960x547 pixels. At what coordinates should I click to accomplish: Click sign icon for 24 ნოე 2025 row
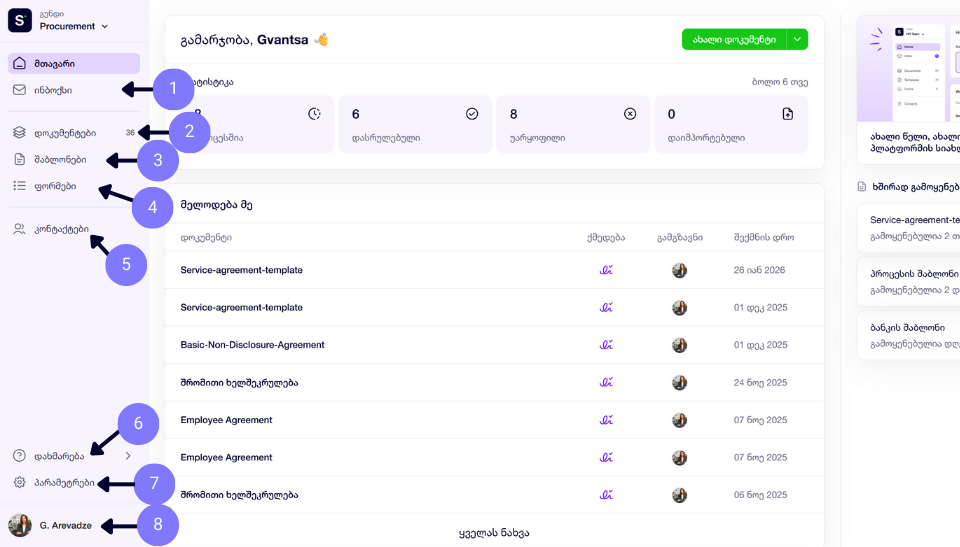coord(606,383)
